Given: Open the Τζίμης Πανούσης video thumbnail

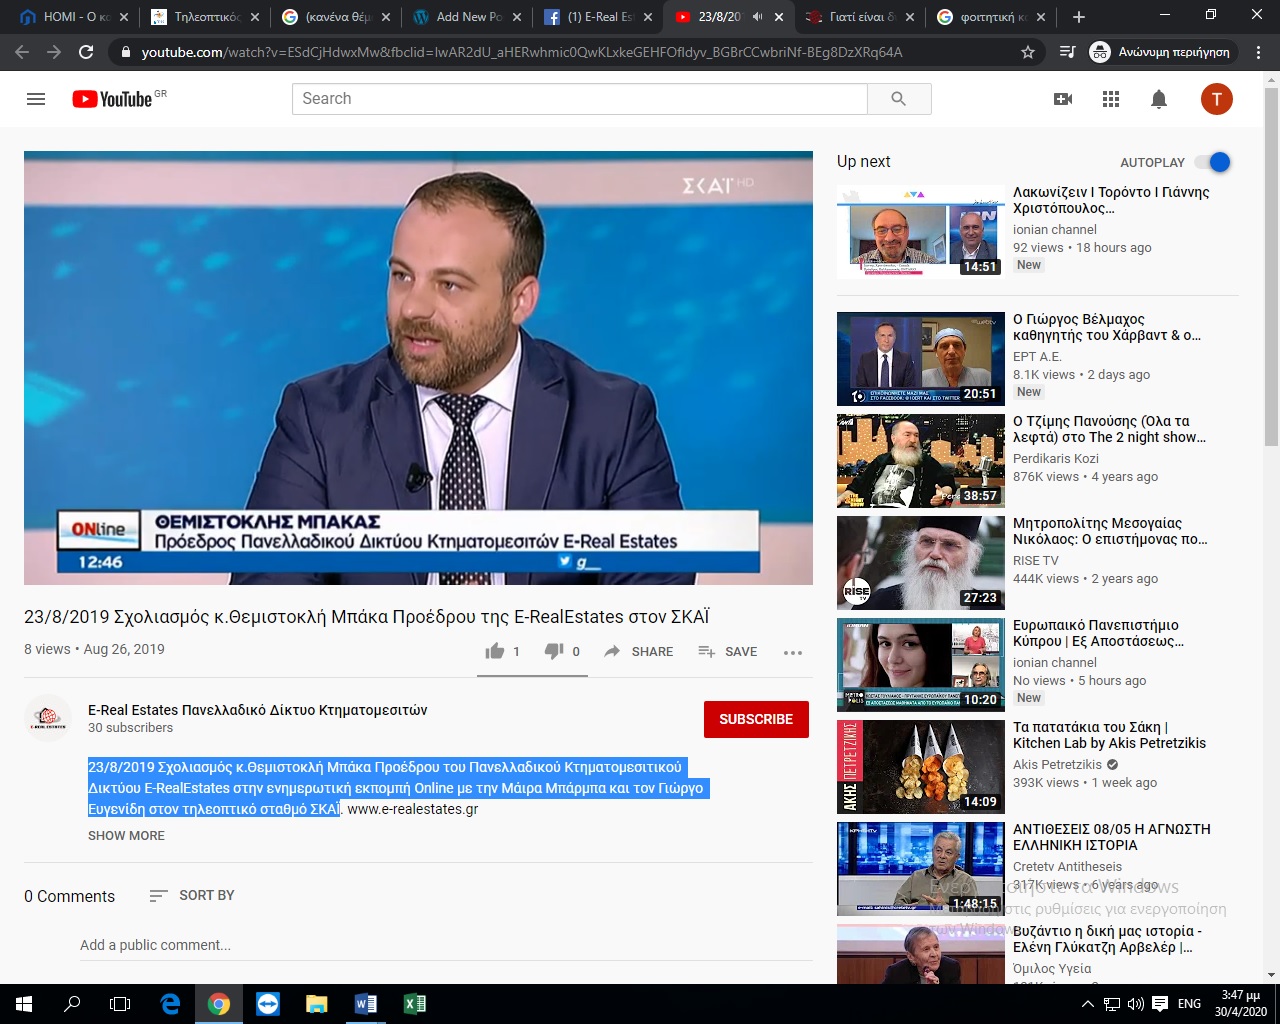Looking at the screenshot, I should tap(921, 461).
